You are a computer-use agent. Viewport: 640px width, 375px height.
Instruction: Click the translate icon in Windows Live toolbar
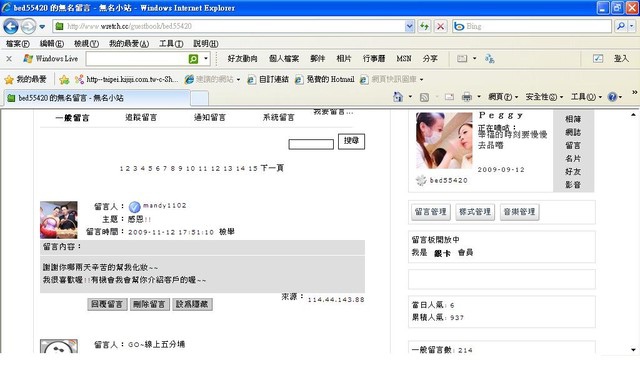click(490, 59)
